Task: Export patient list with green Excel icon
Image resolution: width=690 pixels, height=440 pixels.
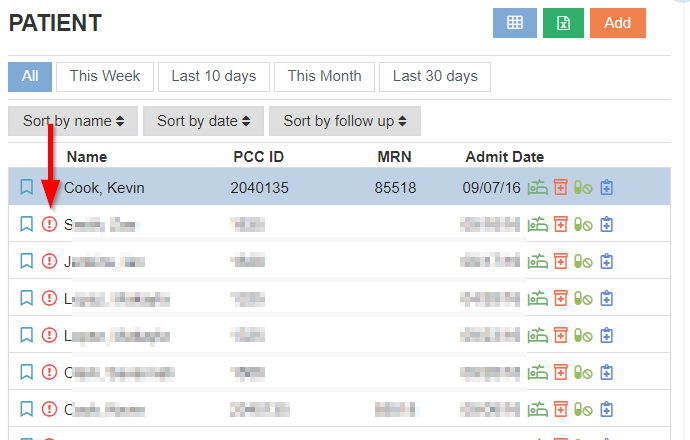Action: pyautogui.click(x=563, y=23)
